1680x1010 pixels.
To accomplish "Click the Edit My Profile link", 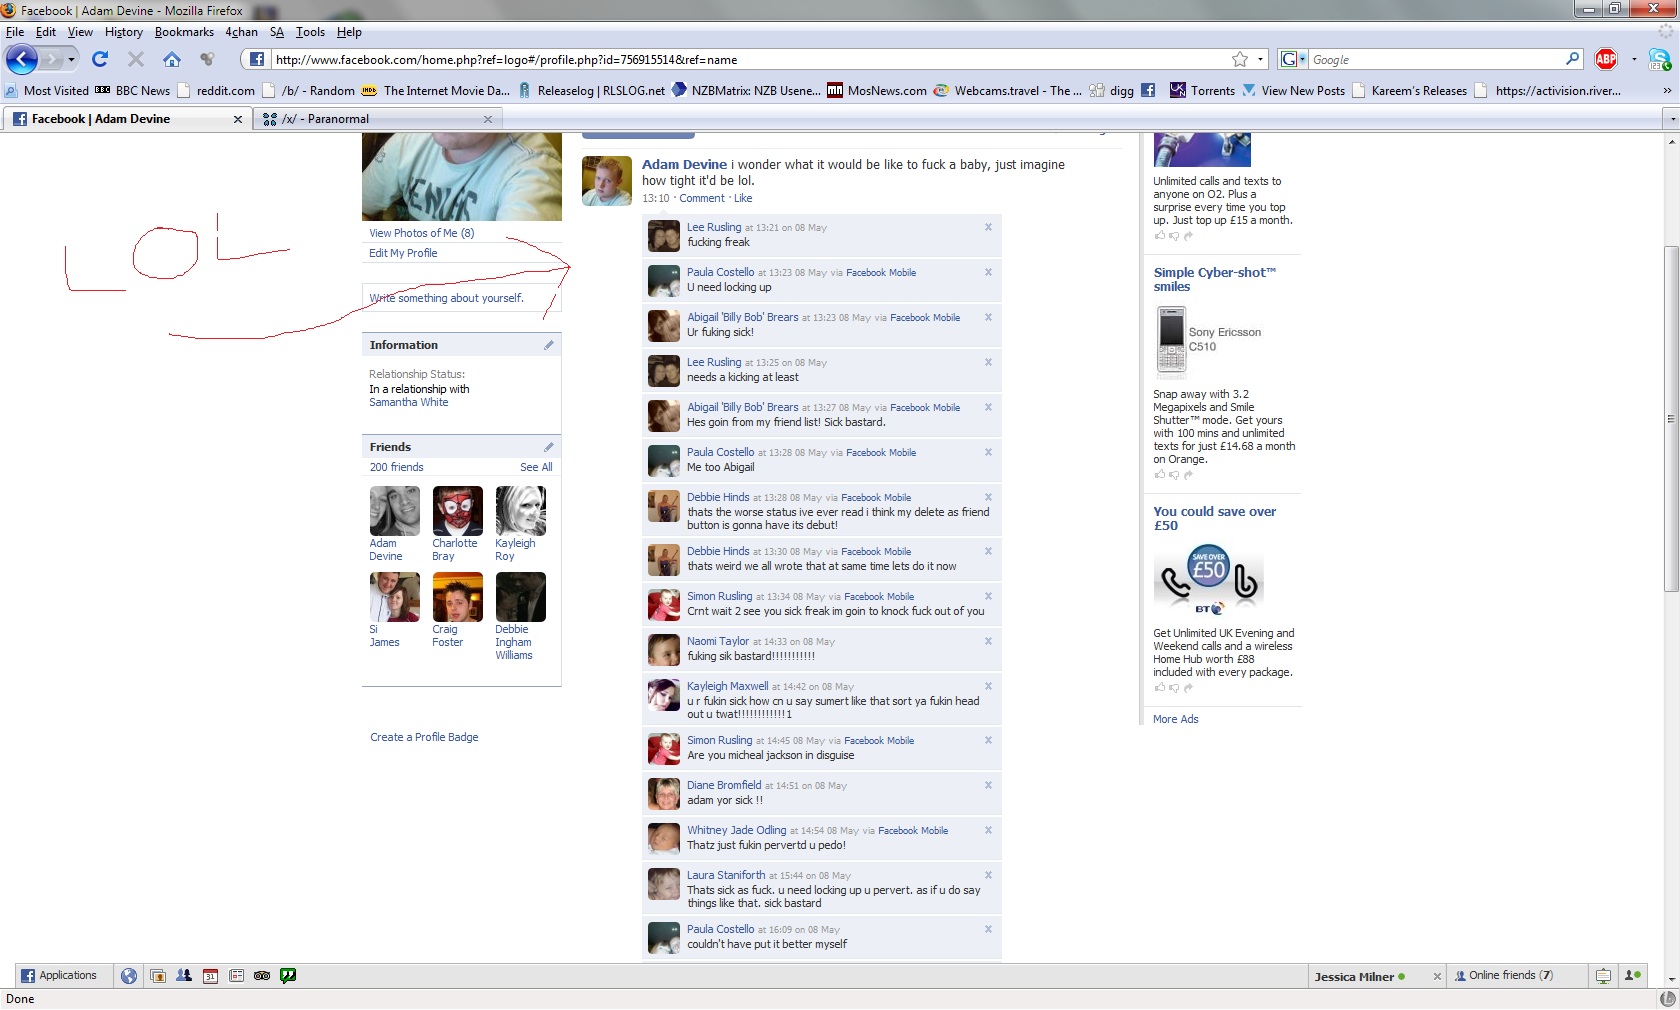I will [403, 253].
